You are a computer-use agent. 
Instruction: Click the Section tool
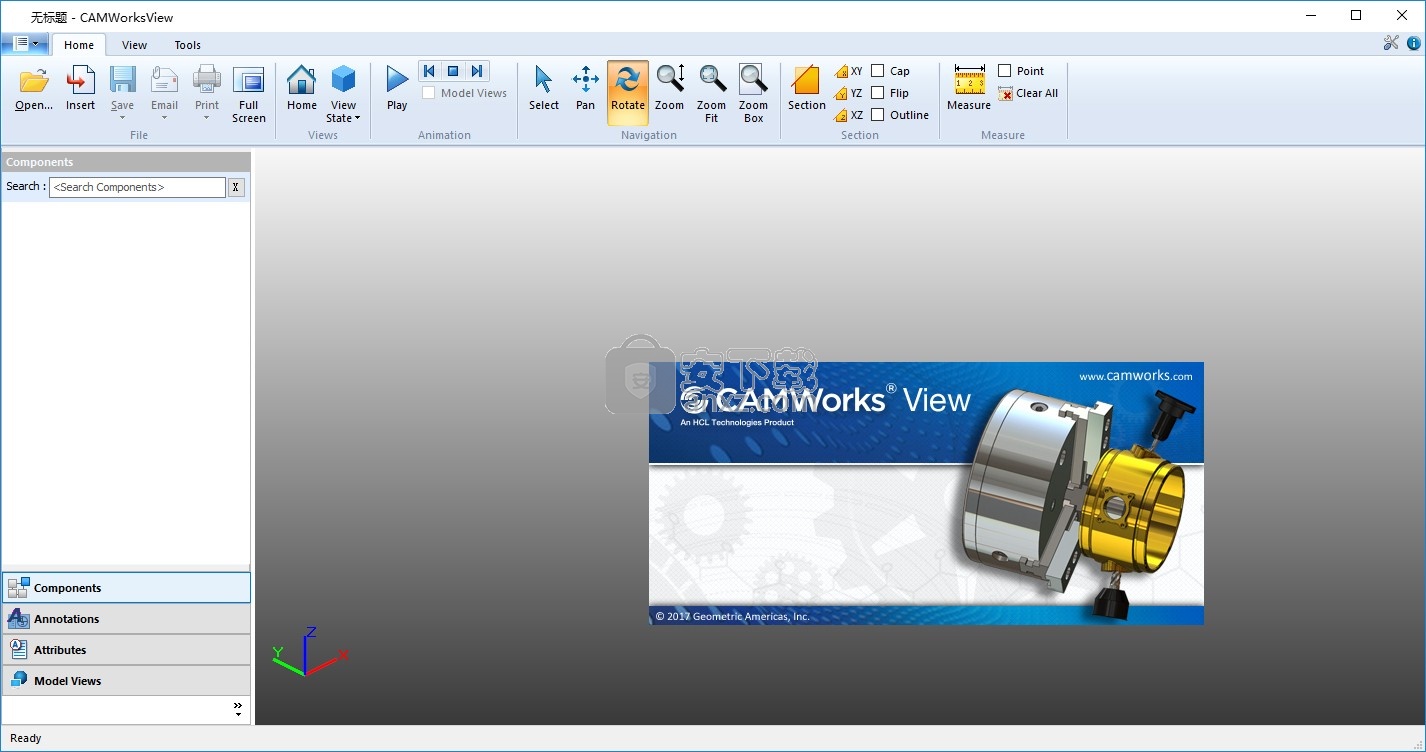tap(806, 88)
